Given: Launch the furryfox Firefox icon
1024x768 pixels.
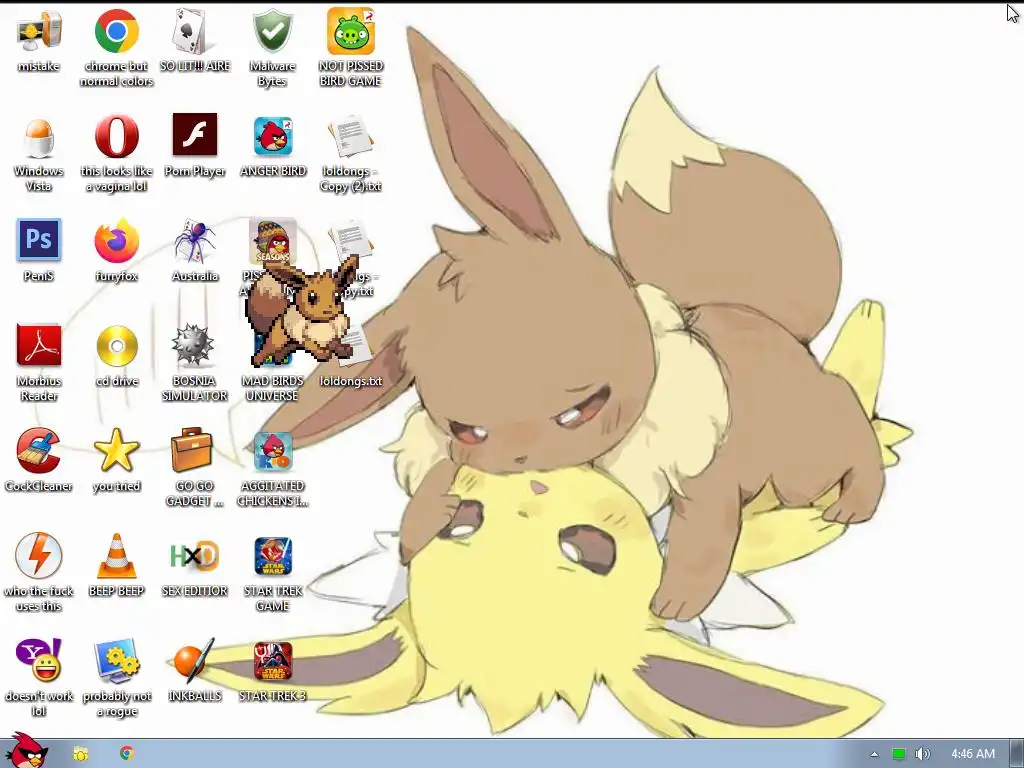Looking at the screenshot, I should [x=116, y=241].
